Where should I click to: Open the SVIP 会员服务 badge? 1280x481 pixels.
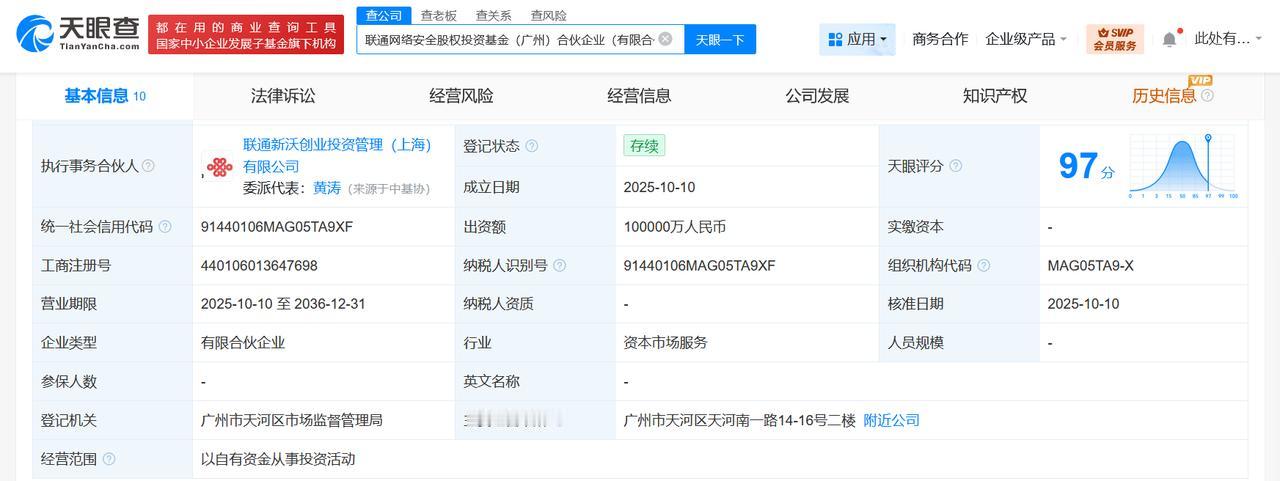[x=1114, y=39]
